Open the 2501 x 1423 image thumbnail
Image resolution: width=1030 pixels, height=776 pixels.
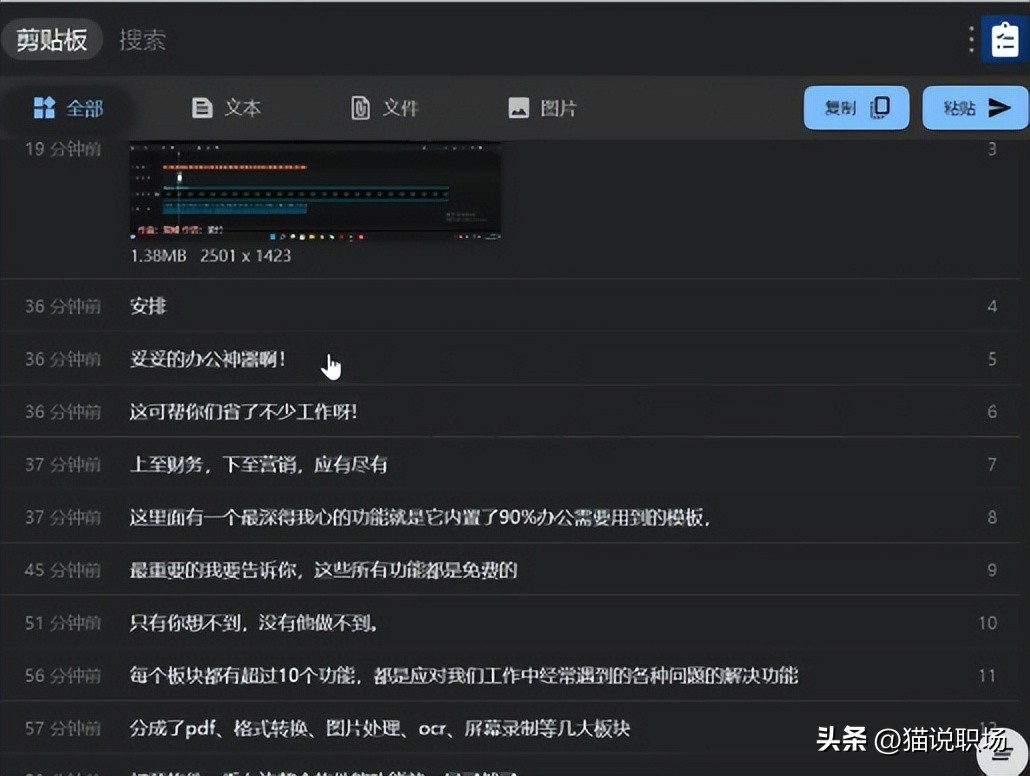tap(314, 190)
